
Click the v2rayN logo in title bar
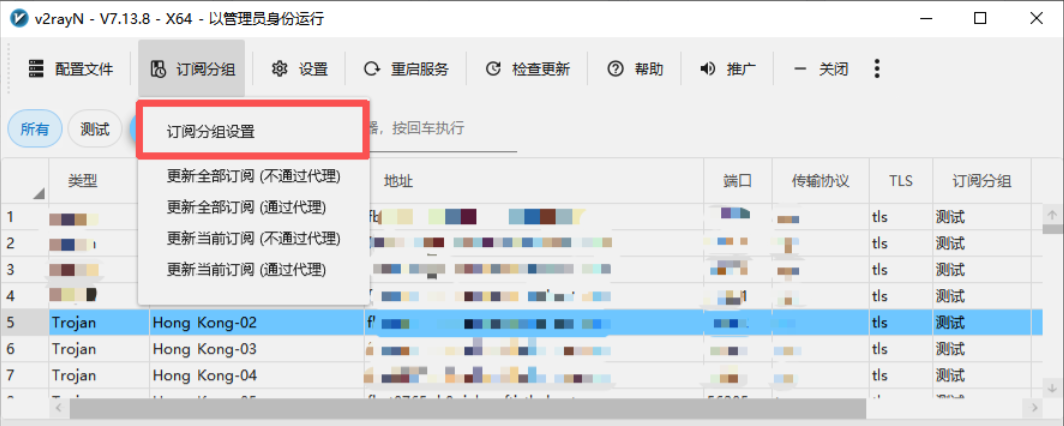pyautogui.click(x=19, y=18)
